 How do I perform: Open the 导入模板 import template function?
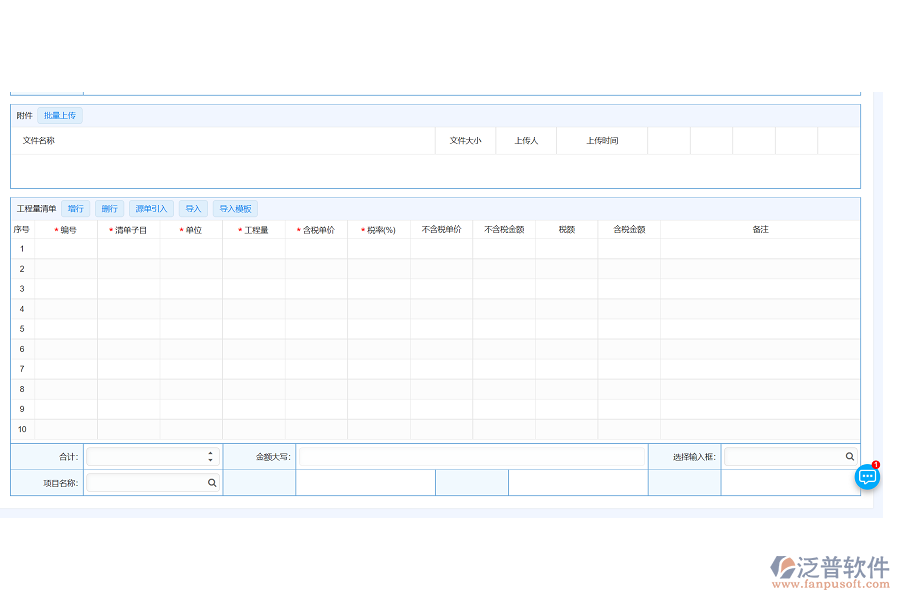pyautogui.click(x=237, y=208)
